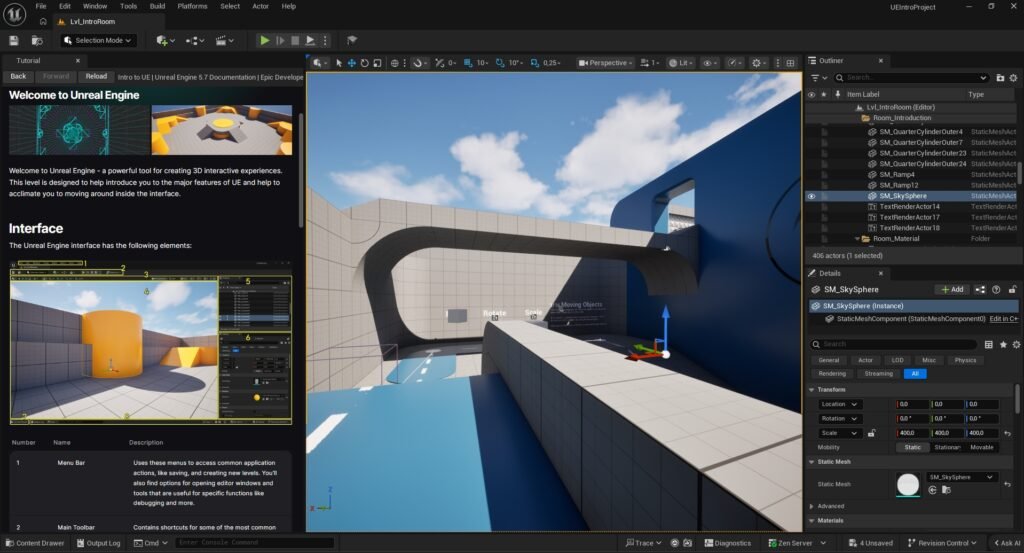This screenshot has height=553, width=1024.
Task: Click the Save Current Level icon
Action: click(x=14, y=40)
